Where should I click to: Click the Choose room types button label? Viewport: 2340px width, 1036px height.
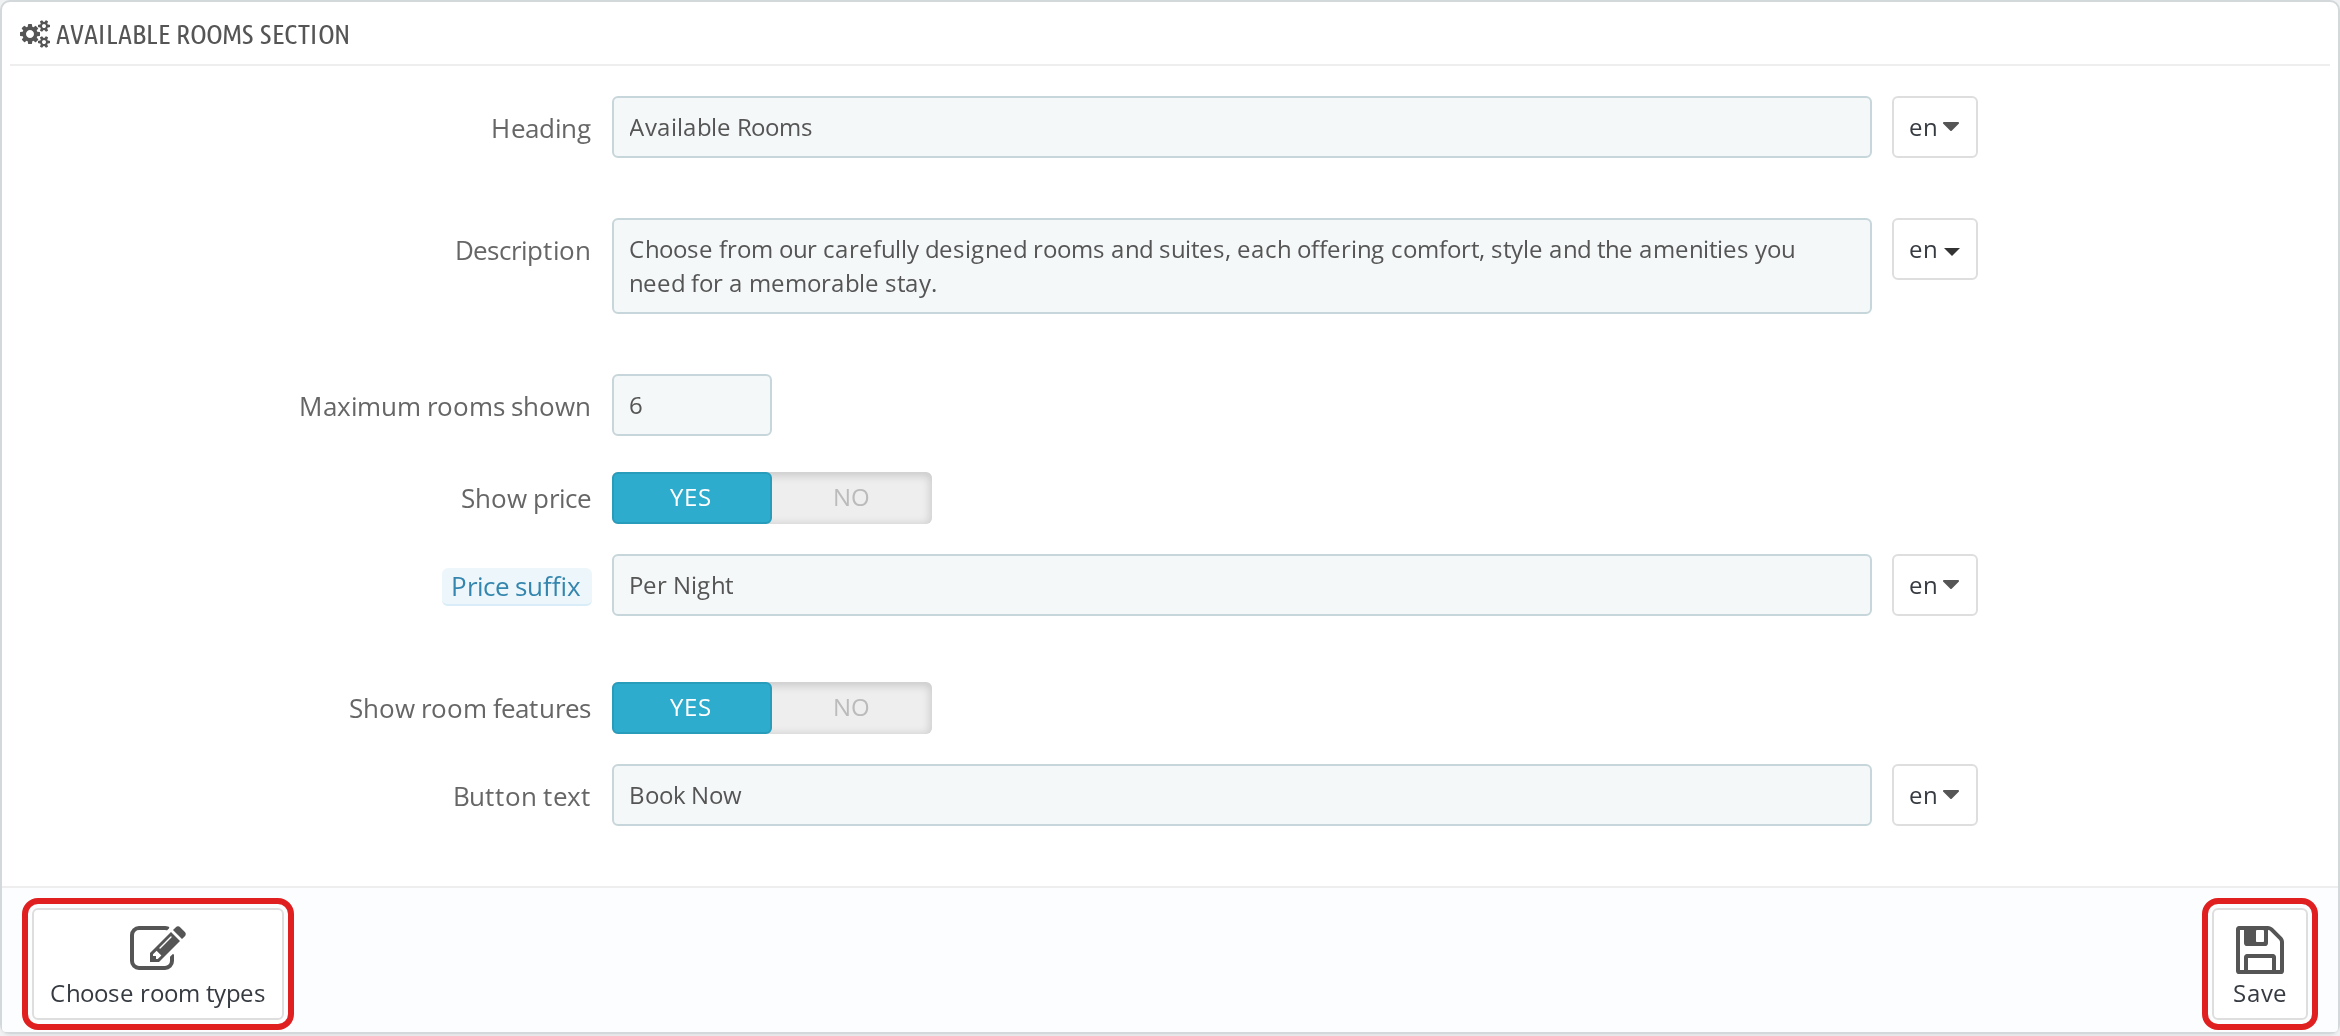(x=158, y=994)
